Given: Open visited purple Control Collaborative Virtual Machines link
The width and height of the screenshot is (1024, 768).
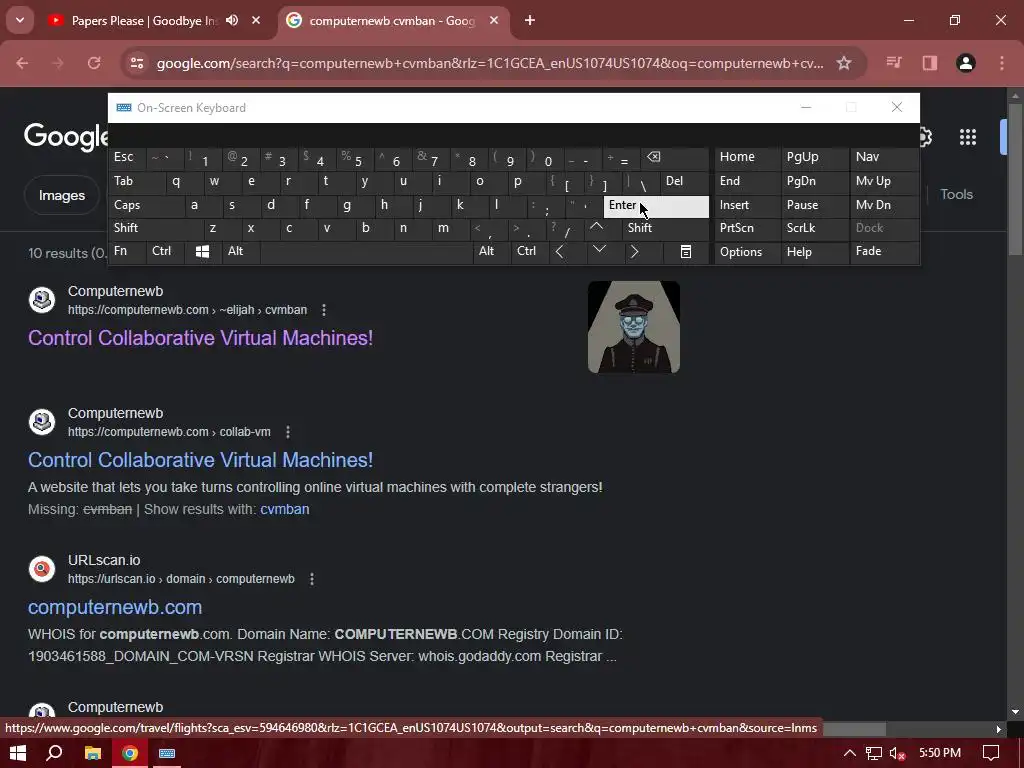Looking at the screenshot, I should click(200, 338).
